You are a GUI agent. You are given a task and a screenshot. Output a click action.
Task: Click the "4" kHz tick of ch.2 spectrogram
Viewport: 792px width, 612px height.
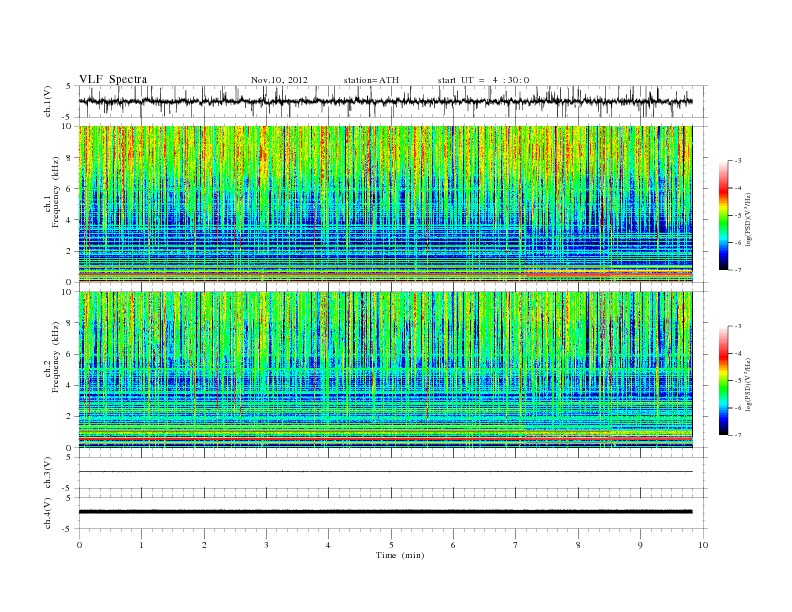click(70, 386)
